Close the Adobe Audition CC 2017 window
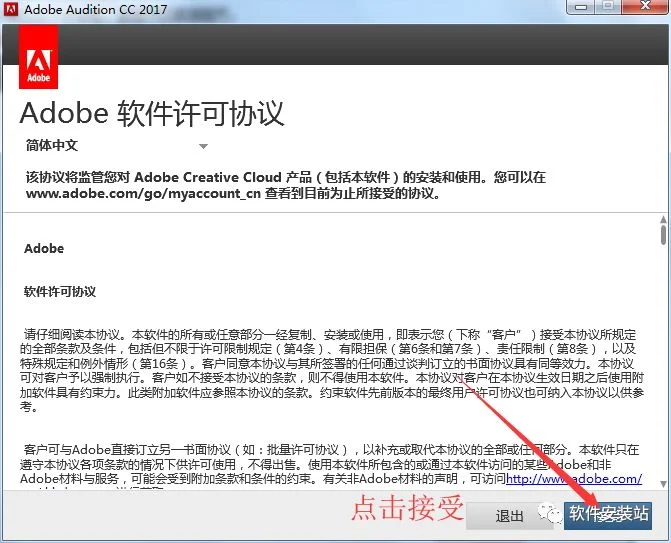671x543 pixels. click(x=645, y=6)
